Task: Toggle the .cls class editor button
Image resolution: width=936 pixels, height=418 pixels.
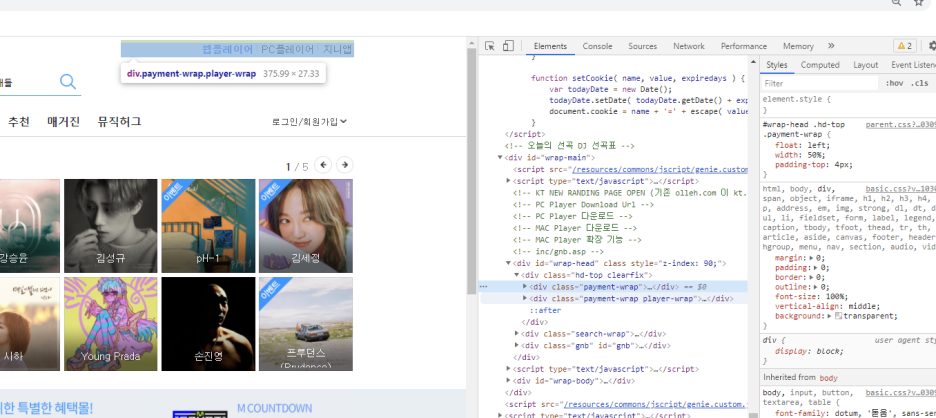Action: point(919,83)
